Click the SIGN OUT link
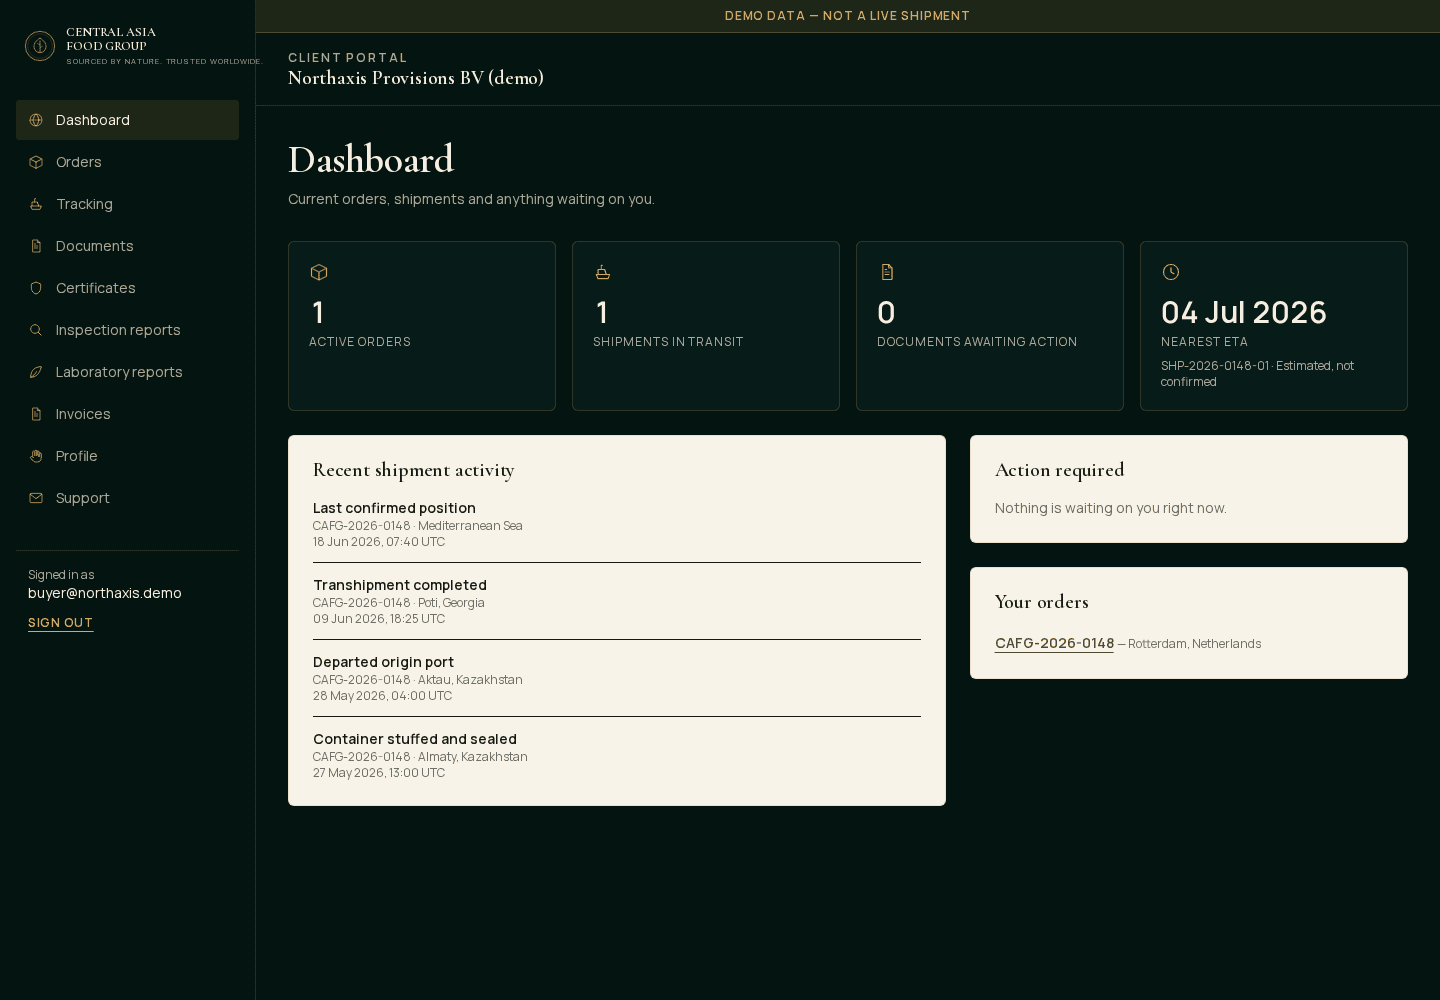The height and width of the screenshot is (1000, 1440). click(x=60, y=623)
